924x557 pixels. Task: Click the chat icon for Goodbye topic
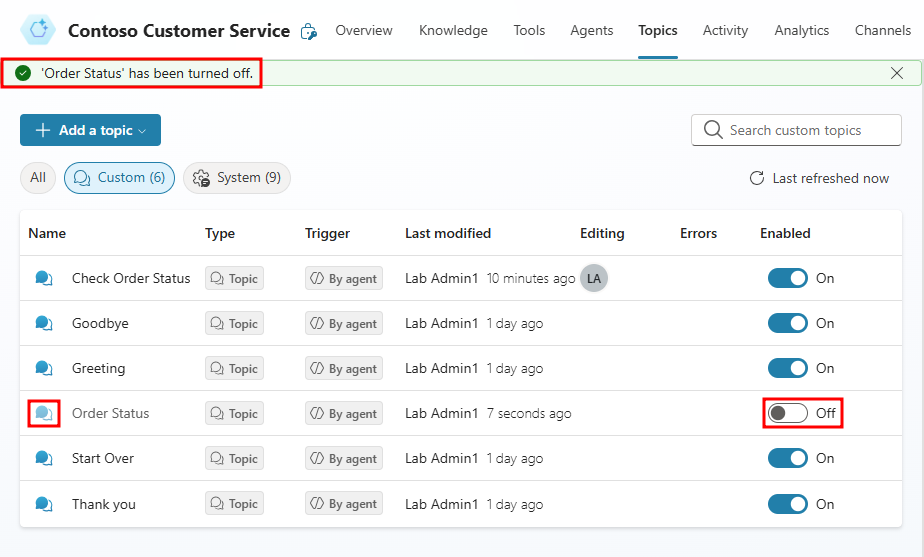pos(44,323)
